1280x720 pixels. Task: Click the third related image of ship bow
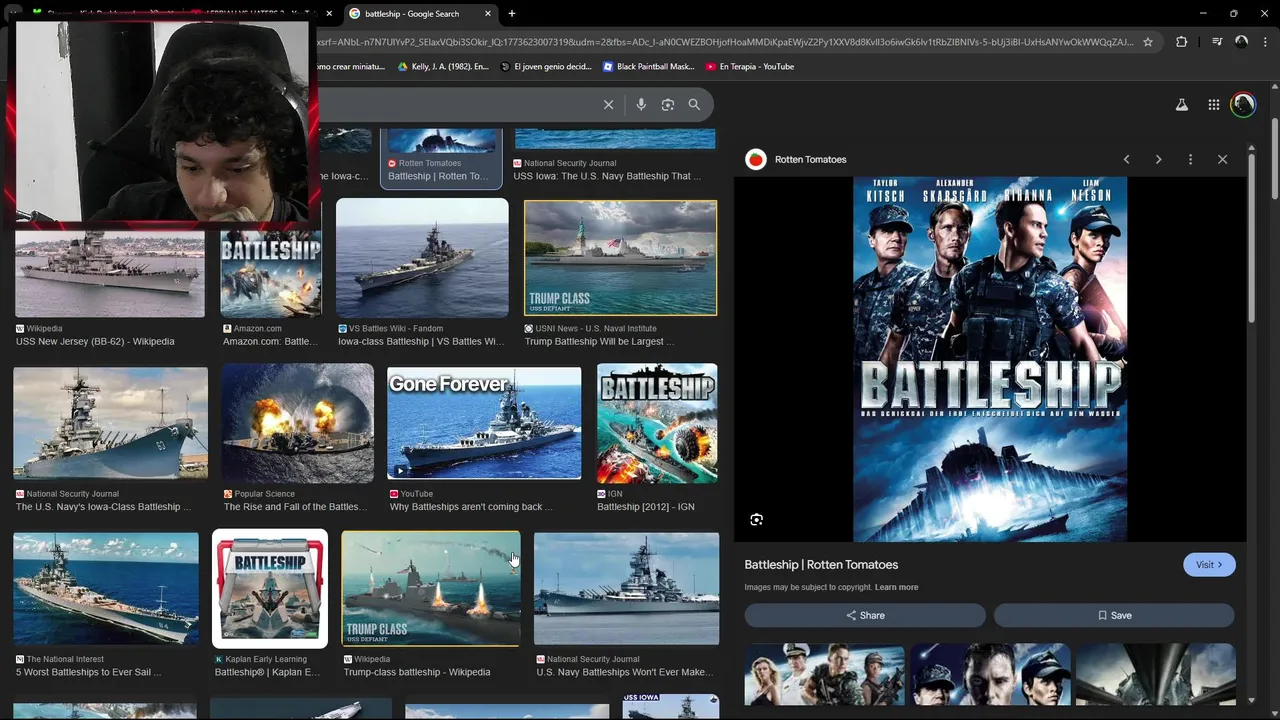(x=1156, y=675)
